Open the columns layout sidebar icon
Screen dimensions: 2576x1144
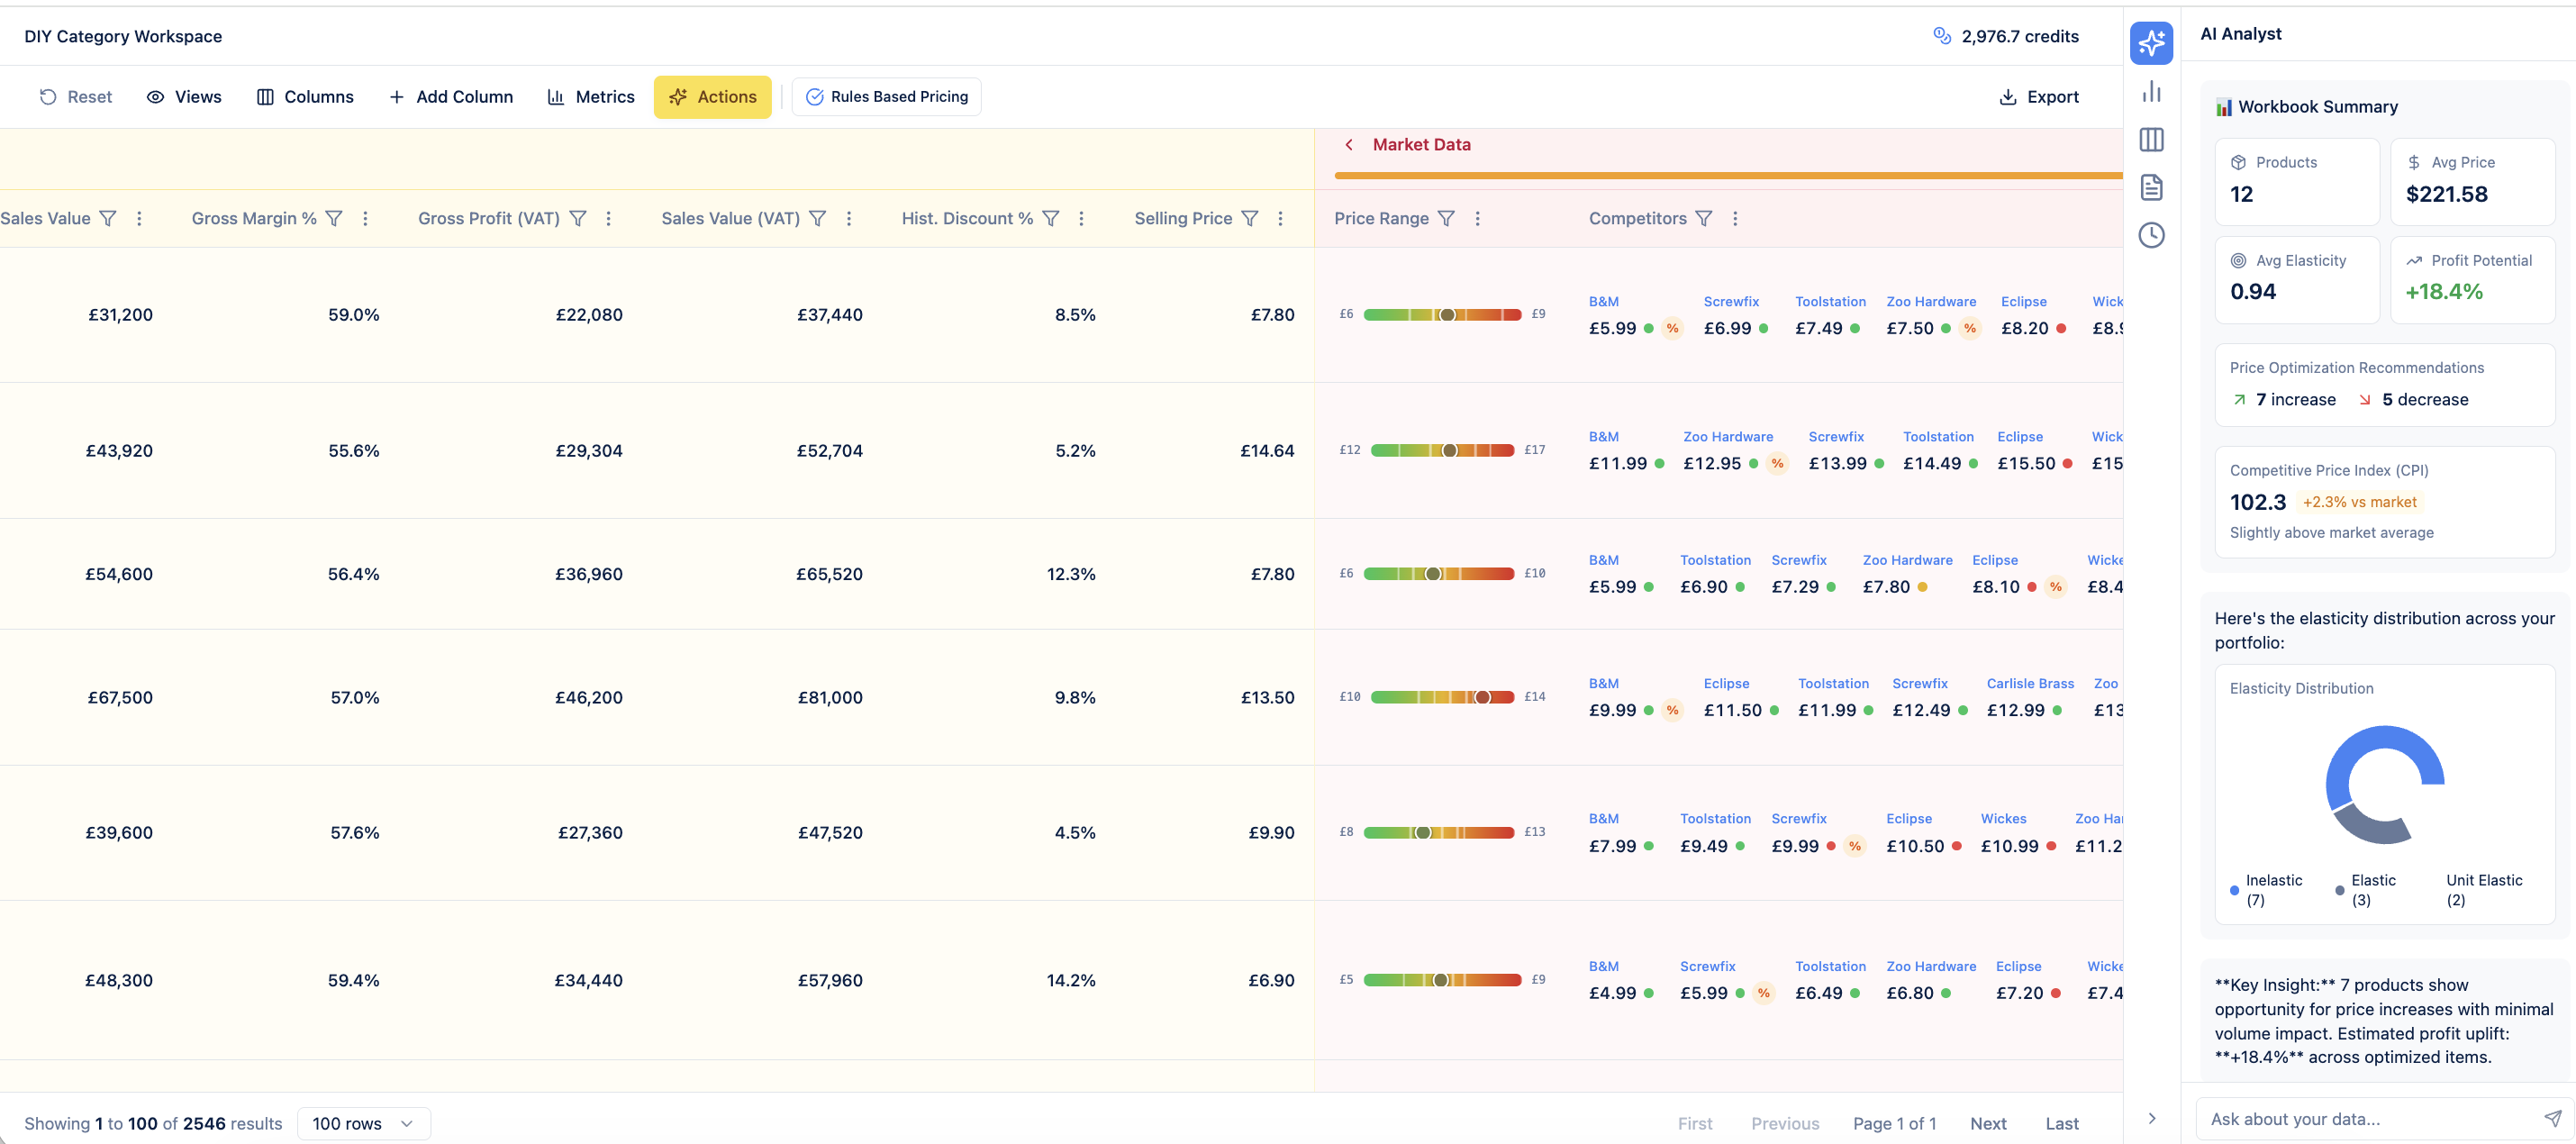click(x=2151, y=140)
